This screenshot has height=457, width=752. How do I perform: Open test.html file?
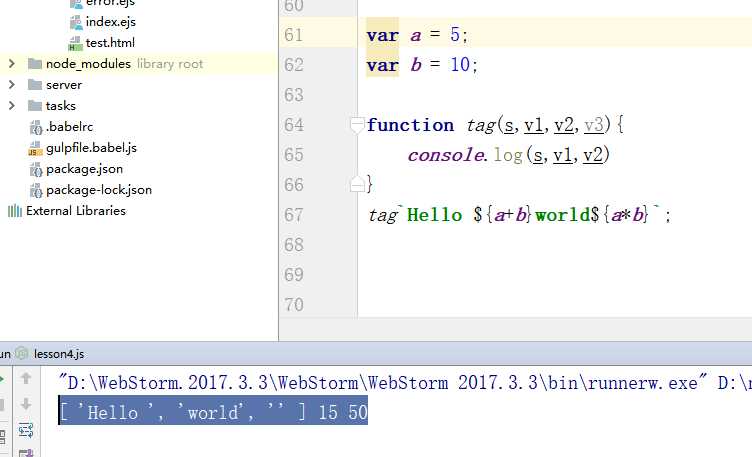click(110, 43)
